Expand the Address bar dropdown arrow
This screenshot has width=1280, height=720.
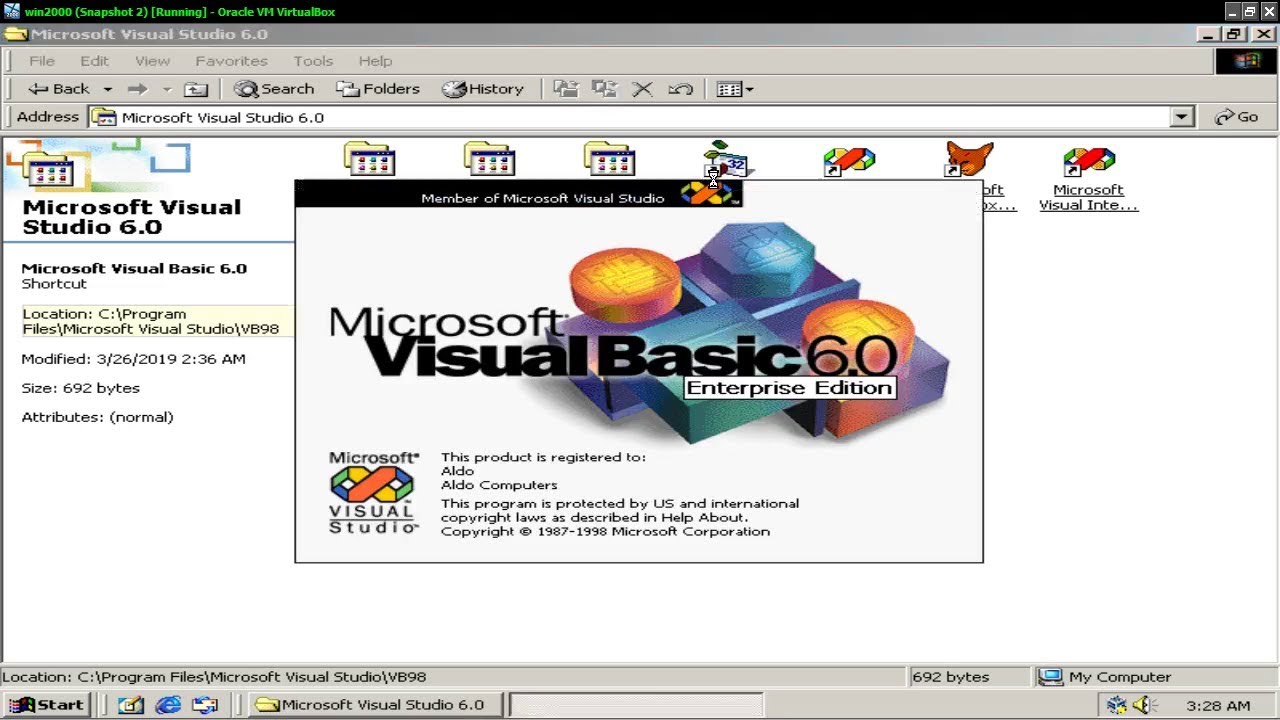[1181, 117]
